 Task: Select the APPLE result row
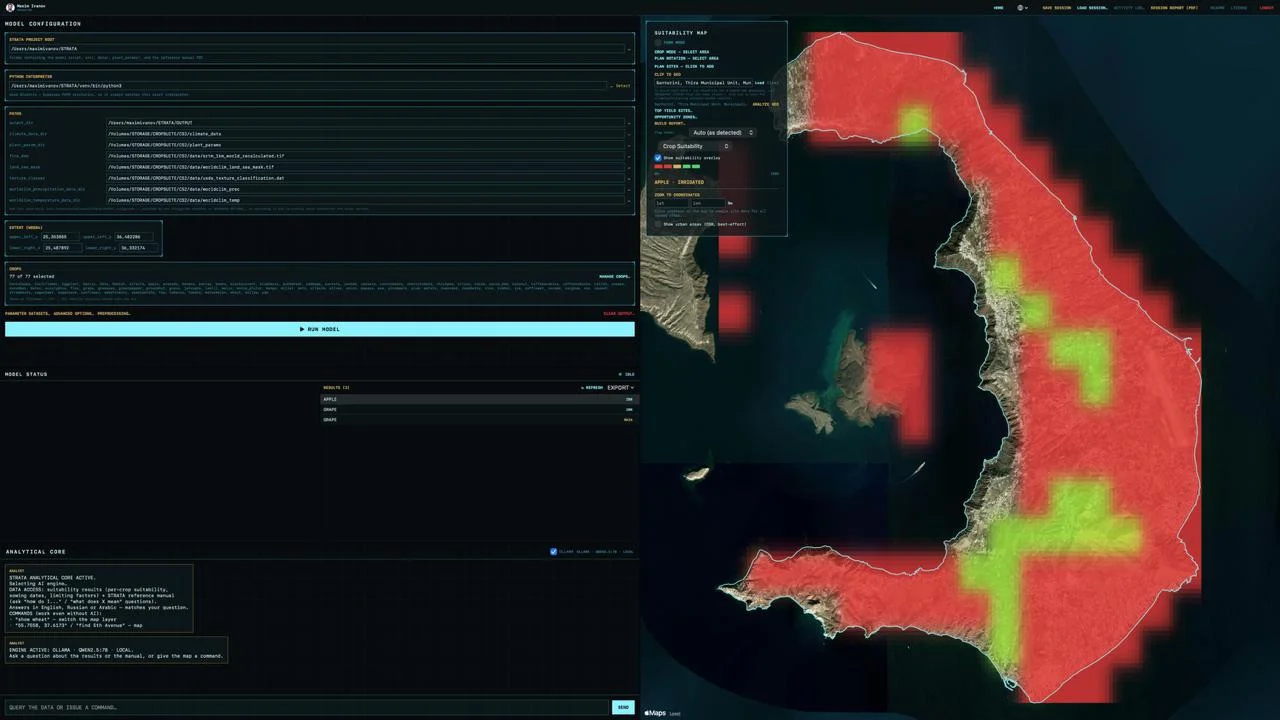pos(478,399)
